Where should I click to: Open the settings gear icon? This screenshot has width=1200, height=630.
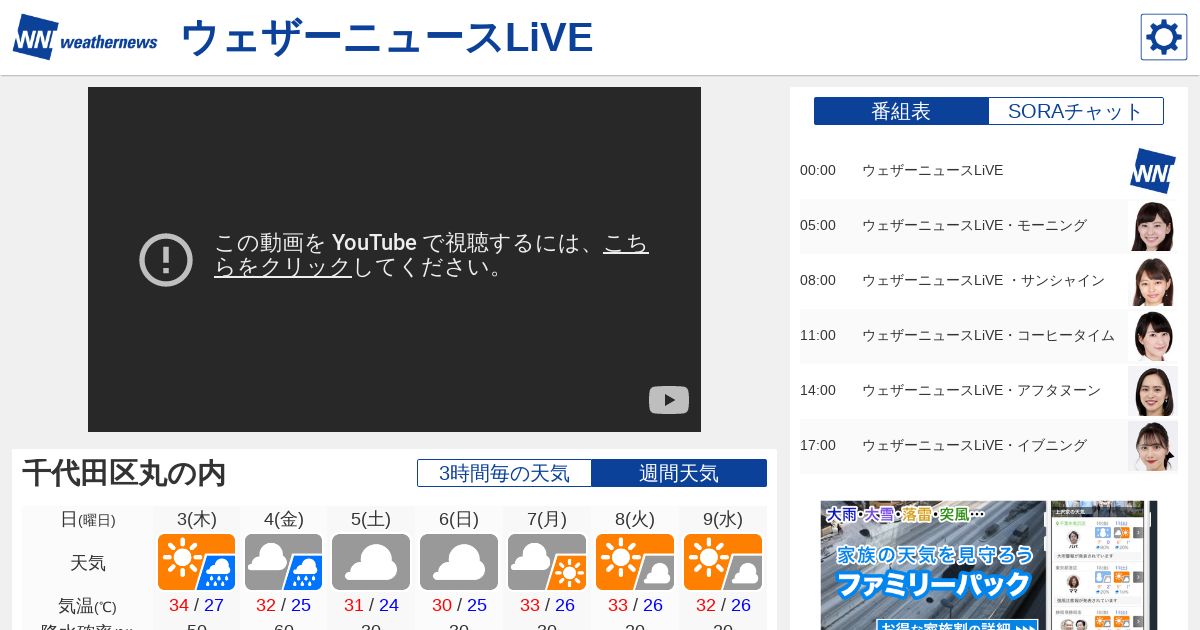point(1164,37)
